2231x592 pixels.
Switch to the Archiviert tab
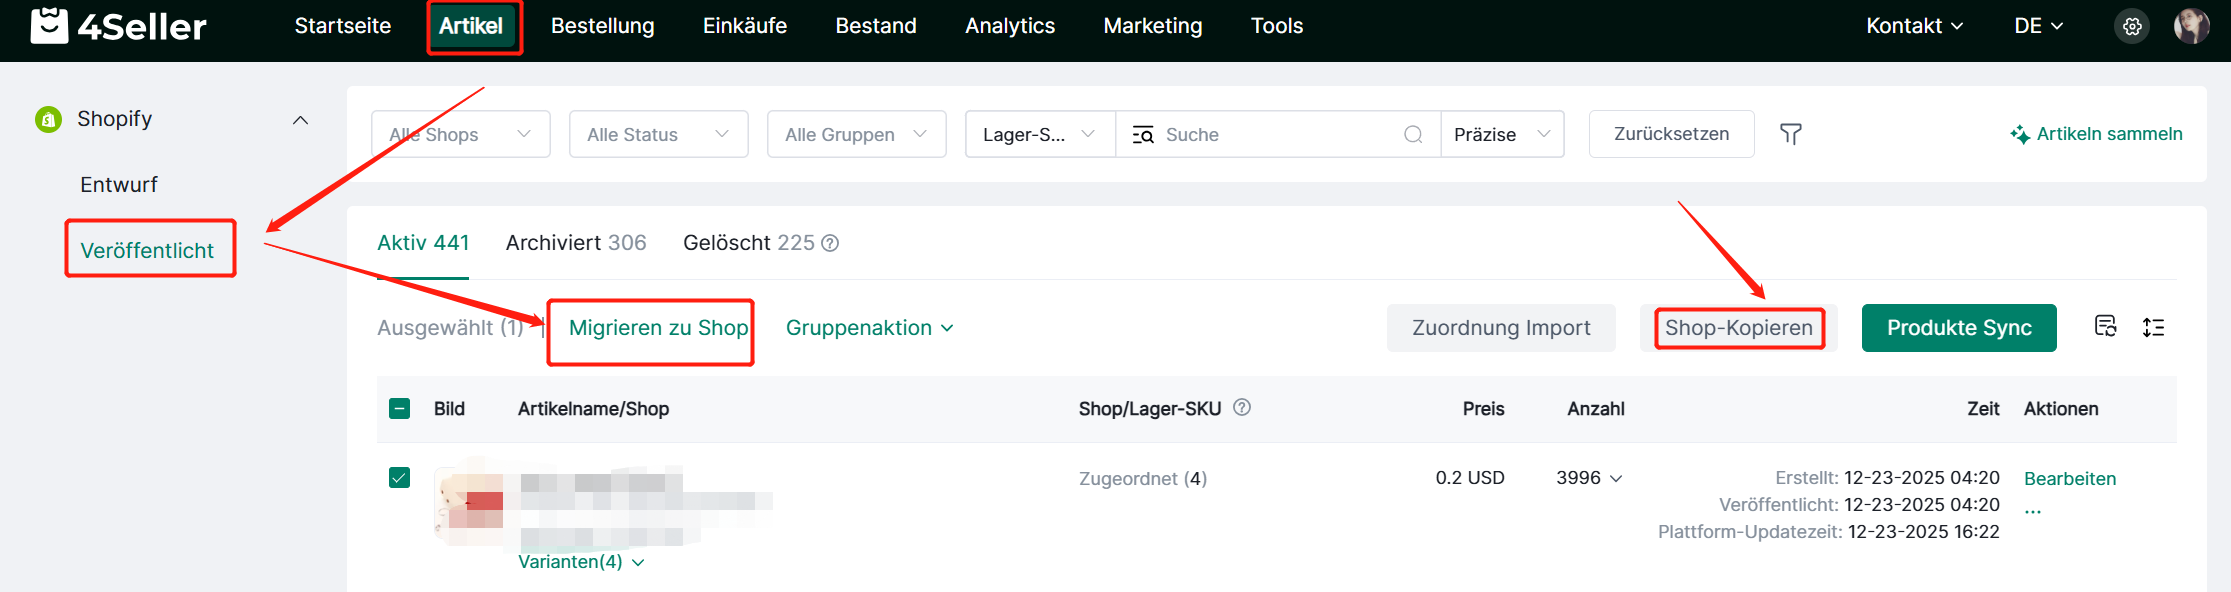point(575,243)
